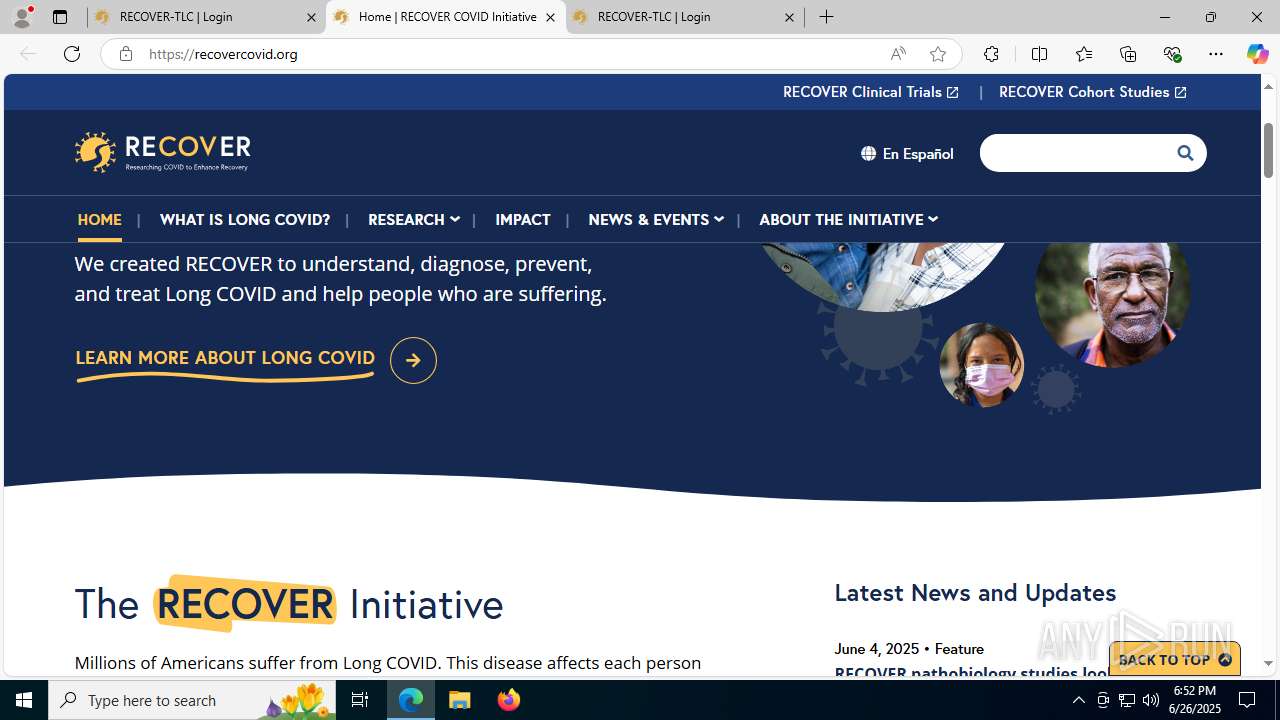This screenshot has width=1280, height=720.
Task: Click the masked girl photo
Action: [981, 365]
